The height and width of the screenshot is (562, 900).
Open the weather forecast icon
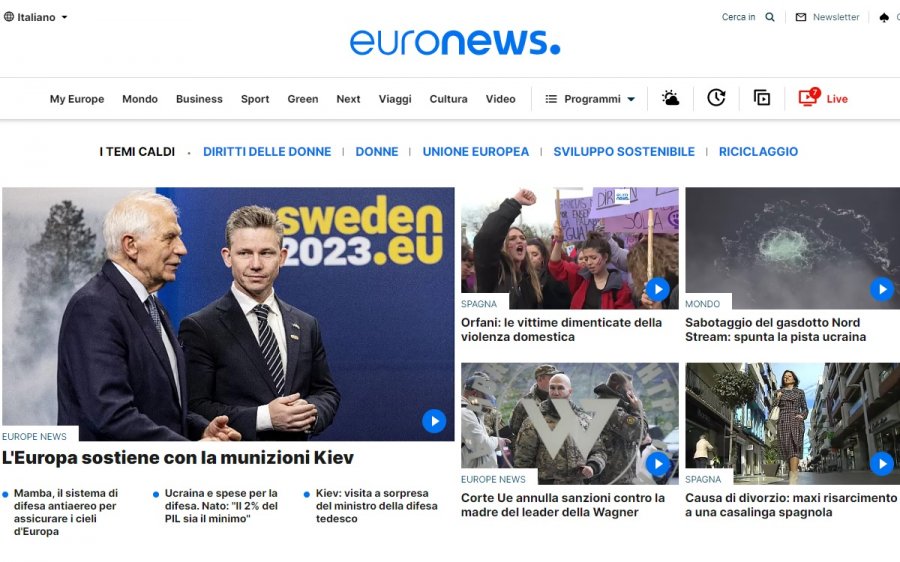(670, 98)
